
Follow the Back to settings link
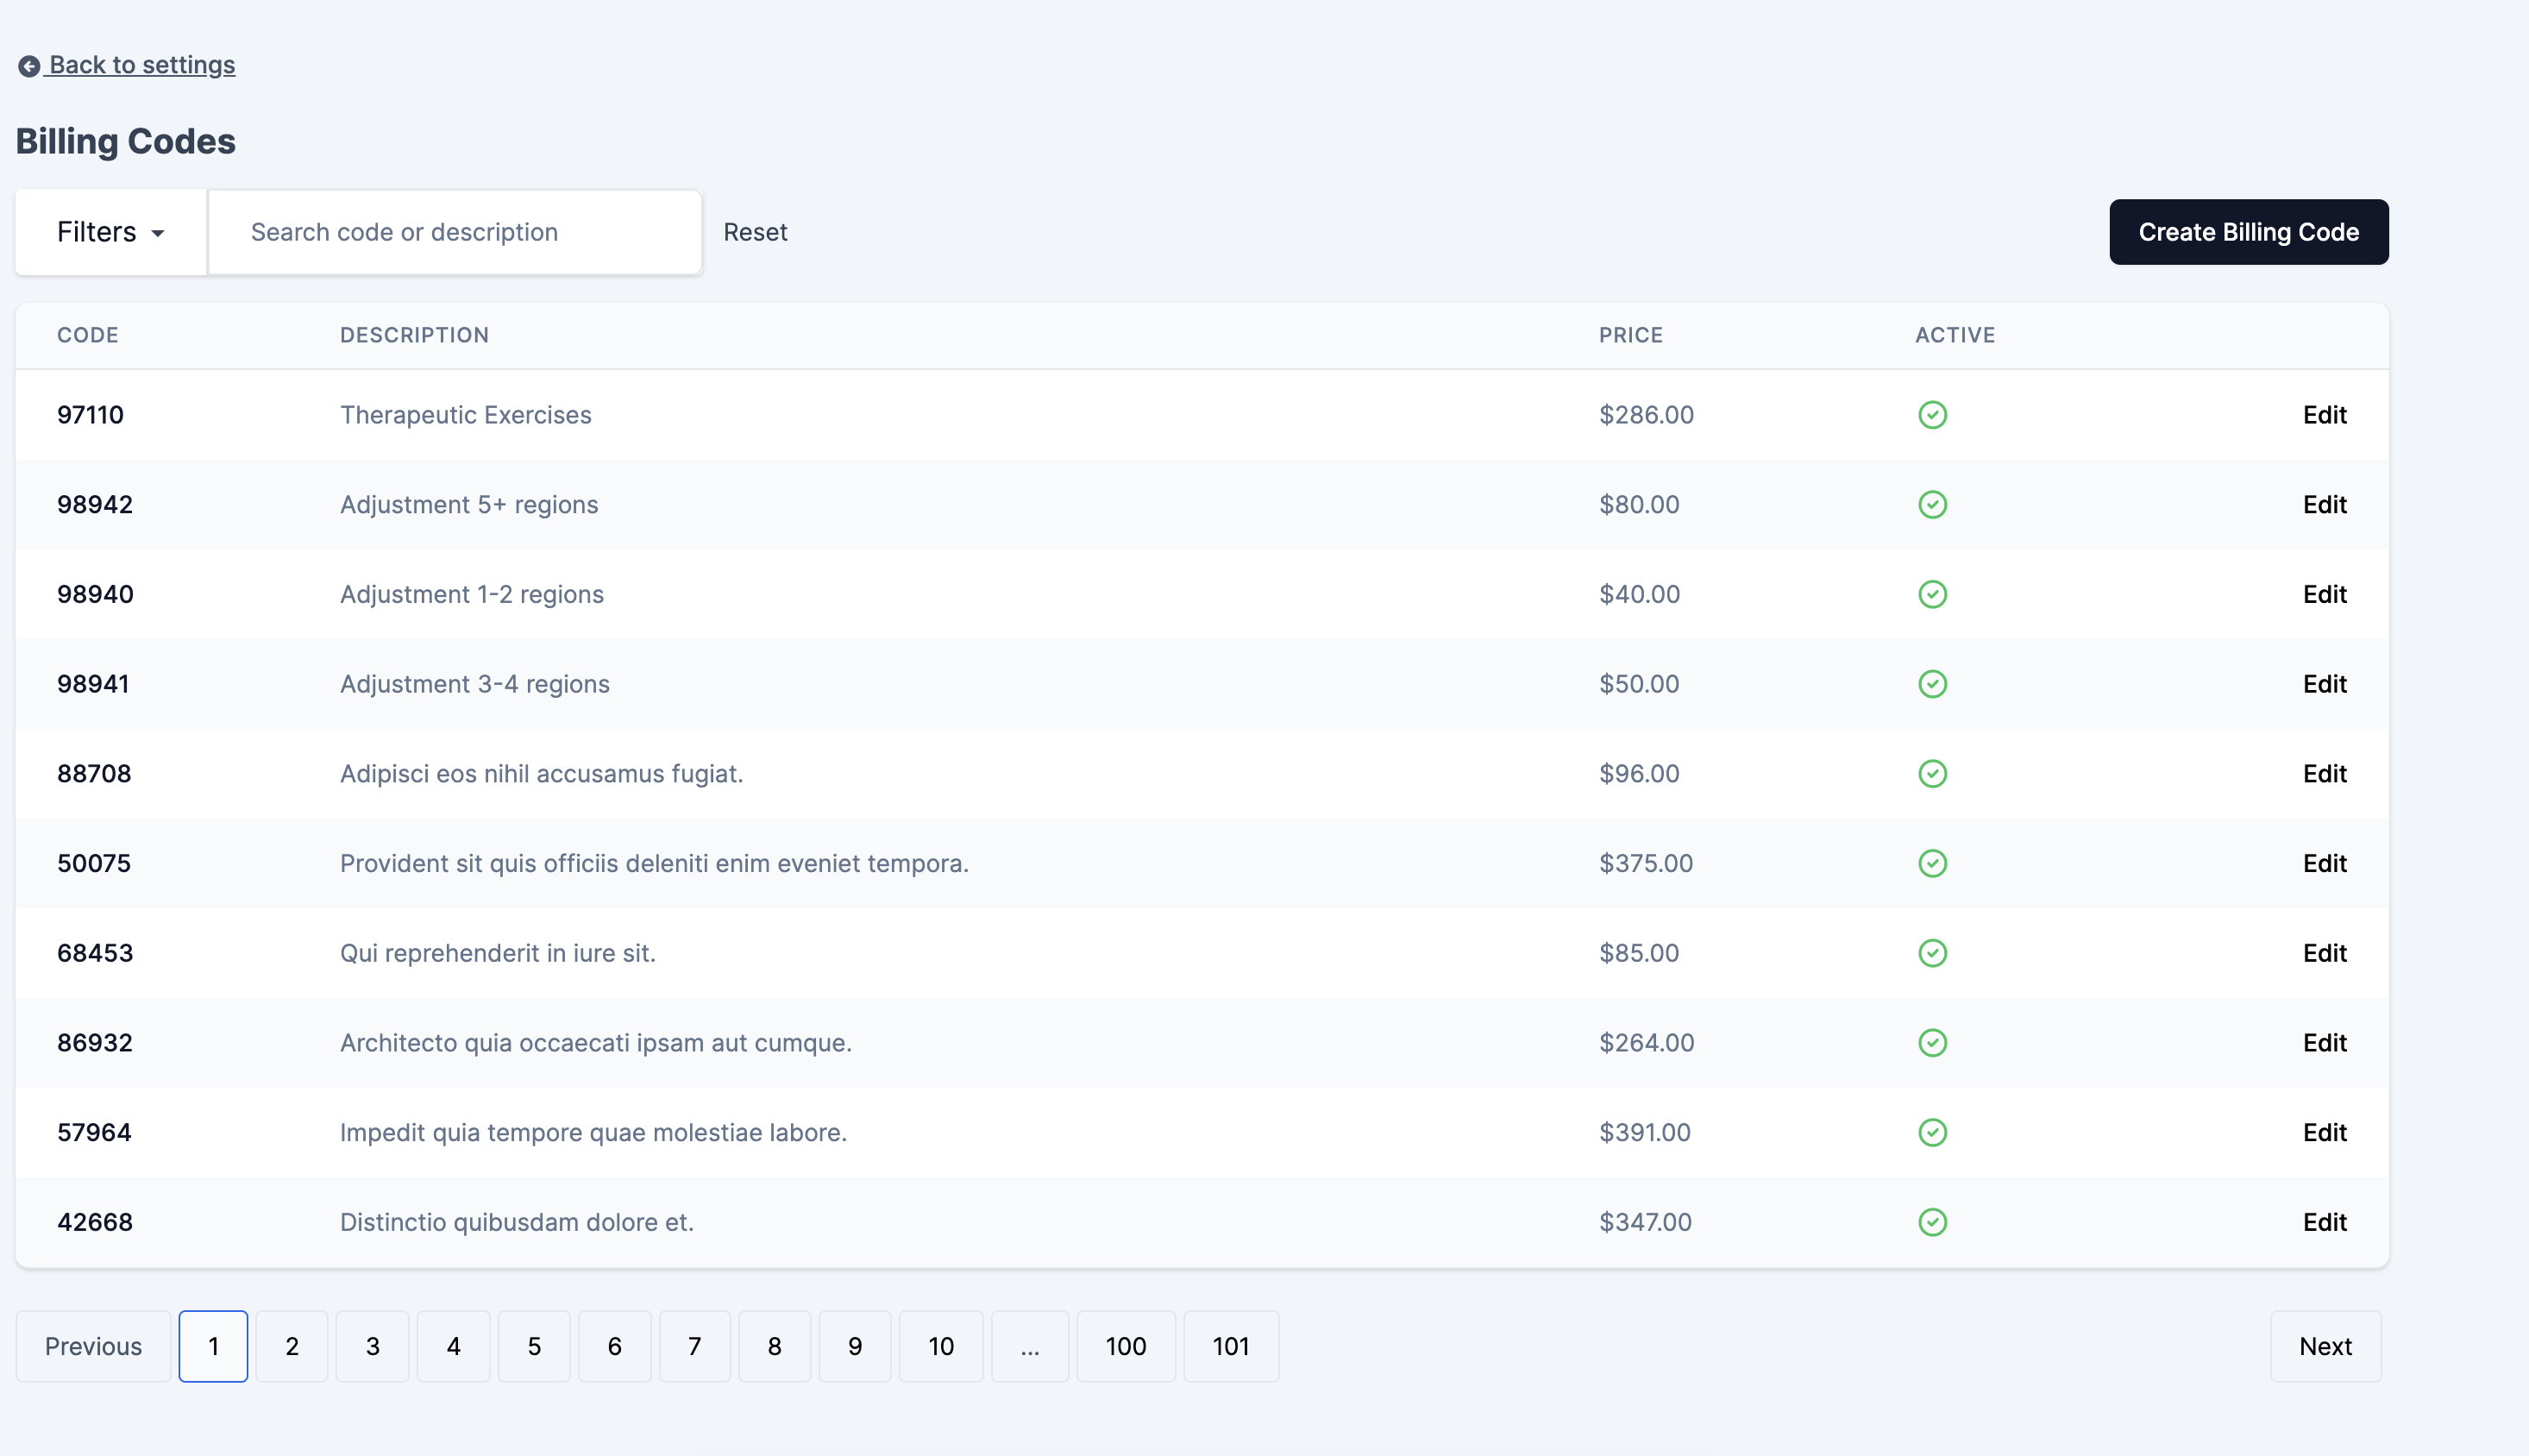tap(141, 65)
